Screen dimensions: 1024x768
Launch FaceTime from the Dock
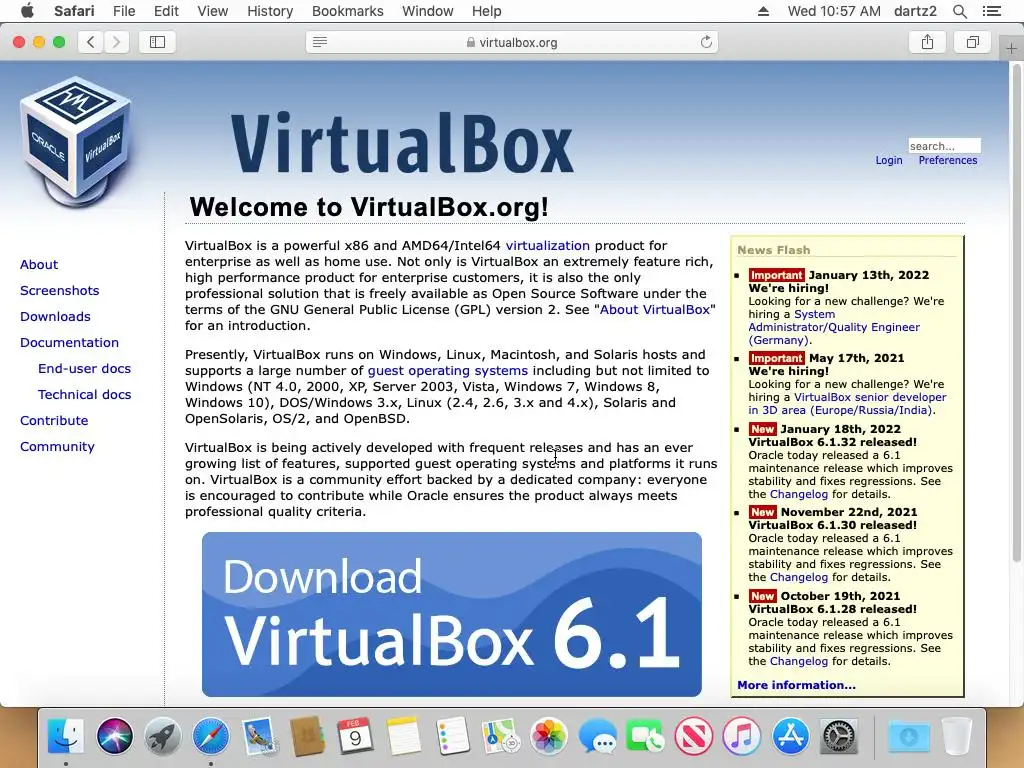coord(645,736)
